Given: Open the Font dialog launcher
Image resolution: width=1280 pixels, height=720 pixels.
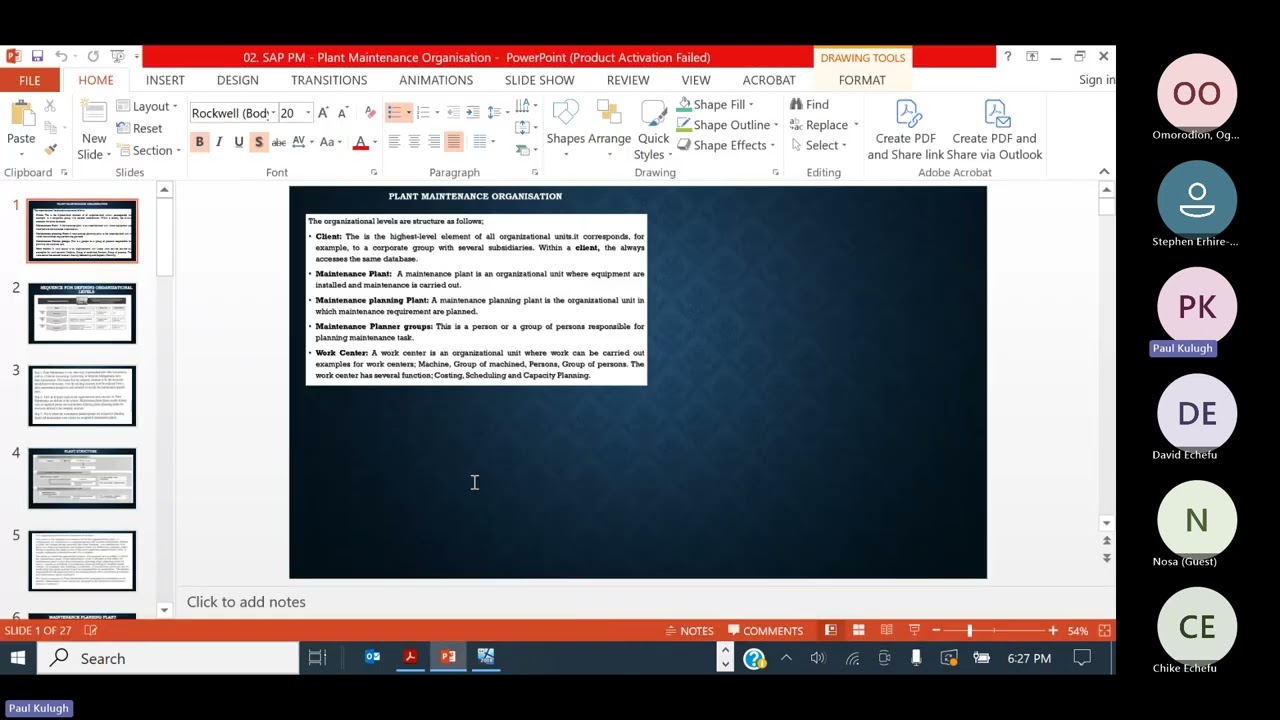Looking at the screenshot, I should coord(372,173).
